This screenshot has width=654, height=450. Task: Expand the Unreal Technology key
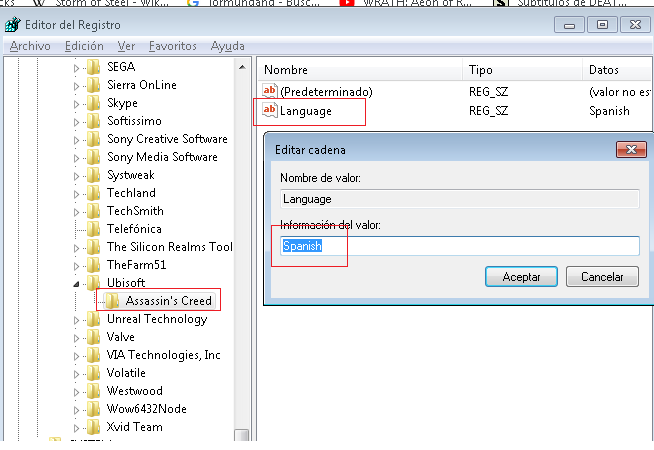(x=76, y=320)
